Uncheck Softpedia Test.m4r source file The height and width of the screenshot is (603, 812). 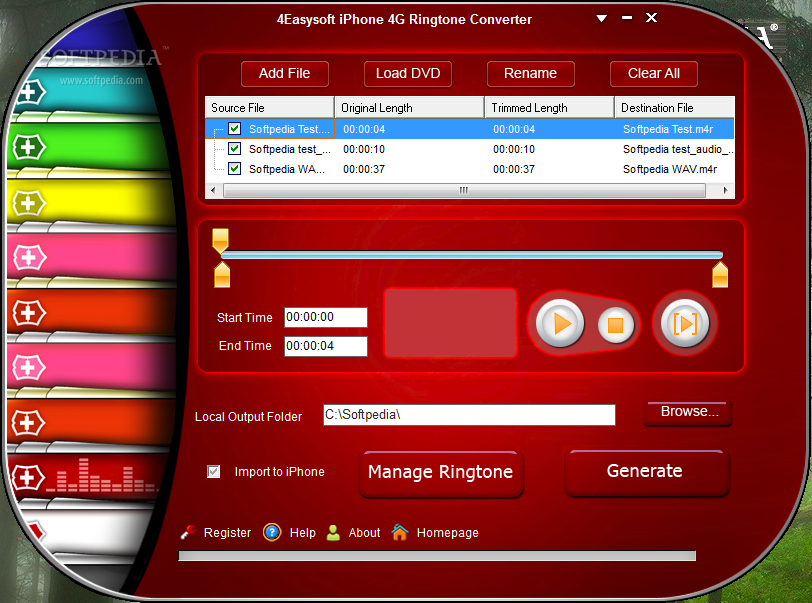click(x=235, y=128)
